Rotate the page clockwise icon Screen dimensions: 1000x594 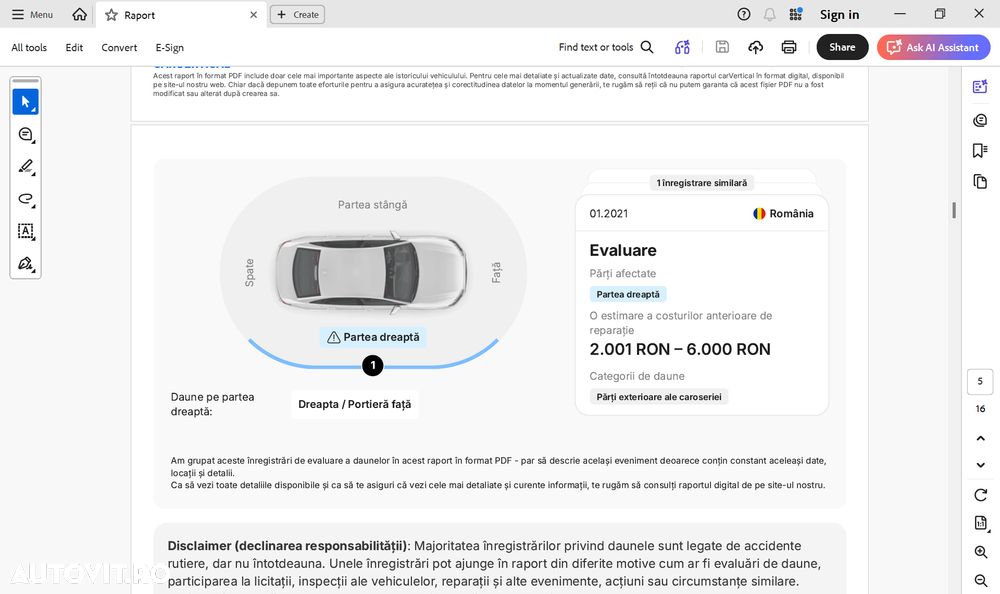tap(980, 494)
